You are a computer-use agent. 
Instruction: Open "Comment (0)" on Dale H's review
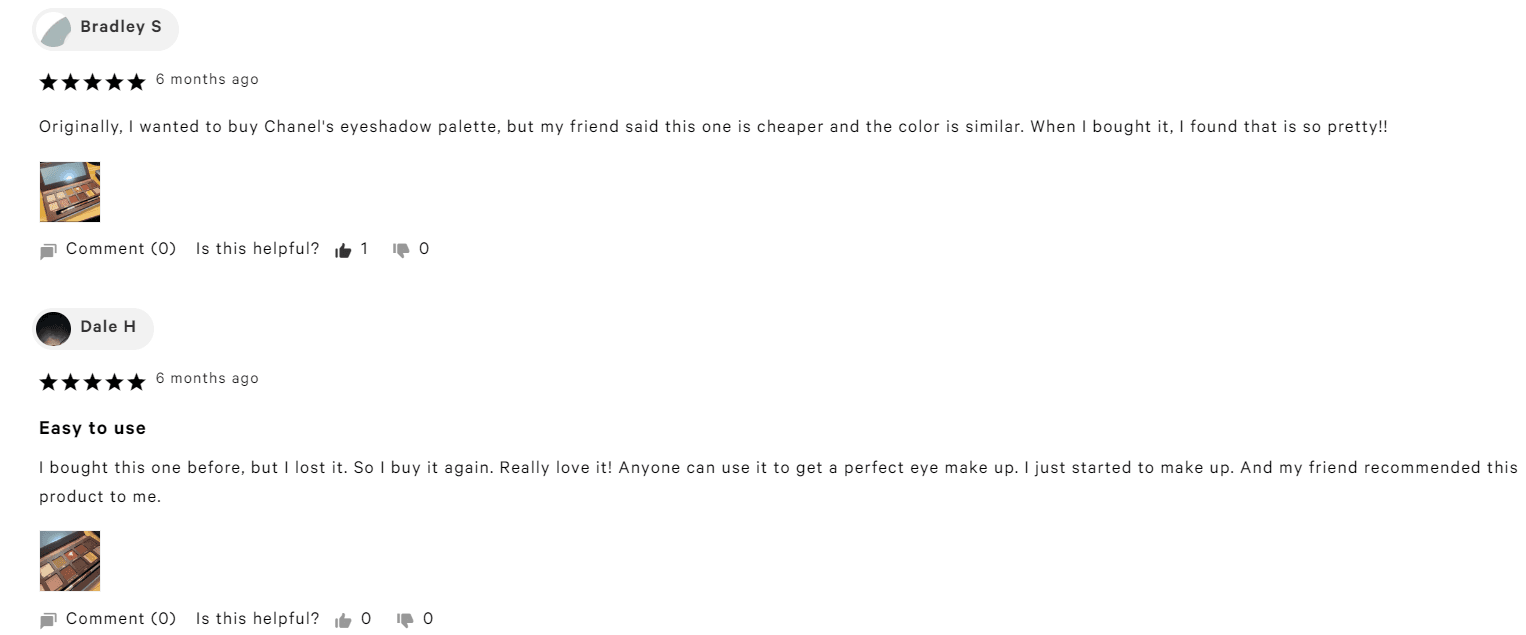pos(121,619)
